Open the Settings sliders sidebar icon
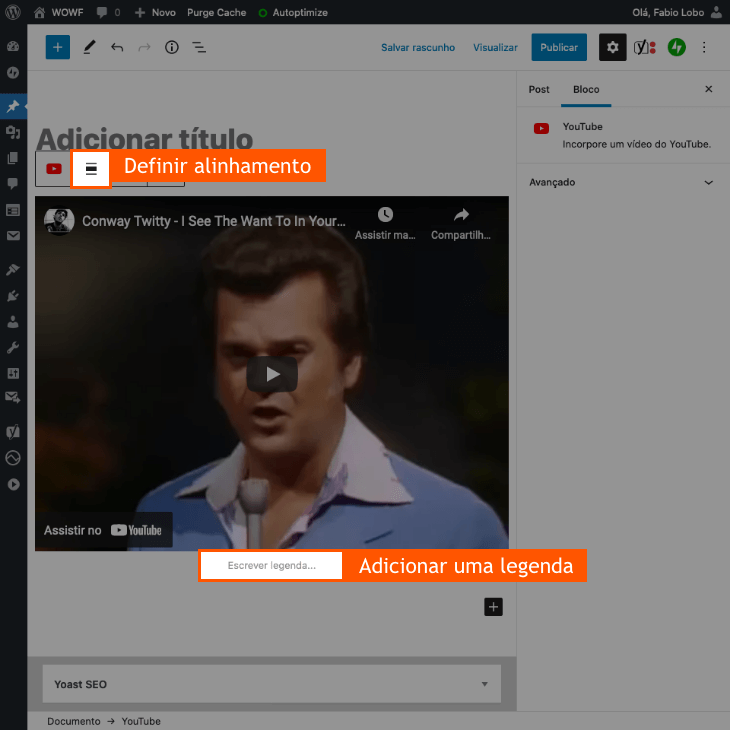 tap(13, 373)
